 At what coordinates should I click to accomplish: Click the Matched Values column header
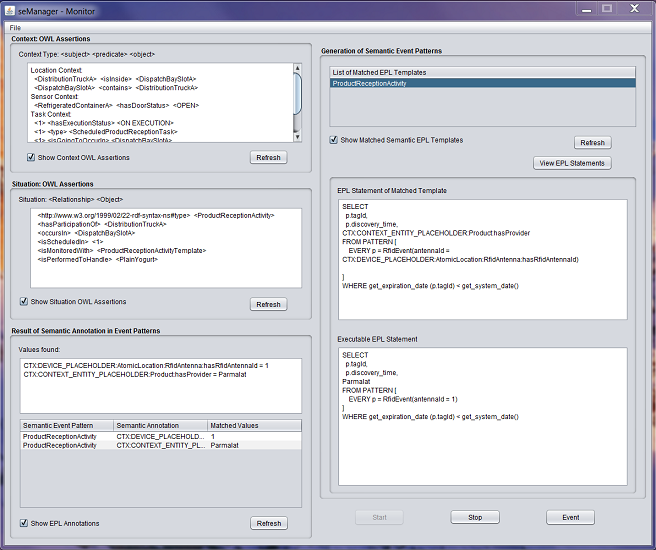[x=254, y=426]
